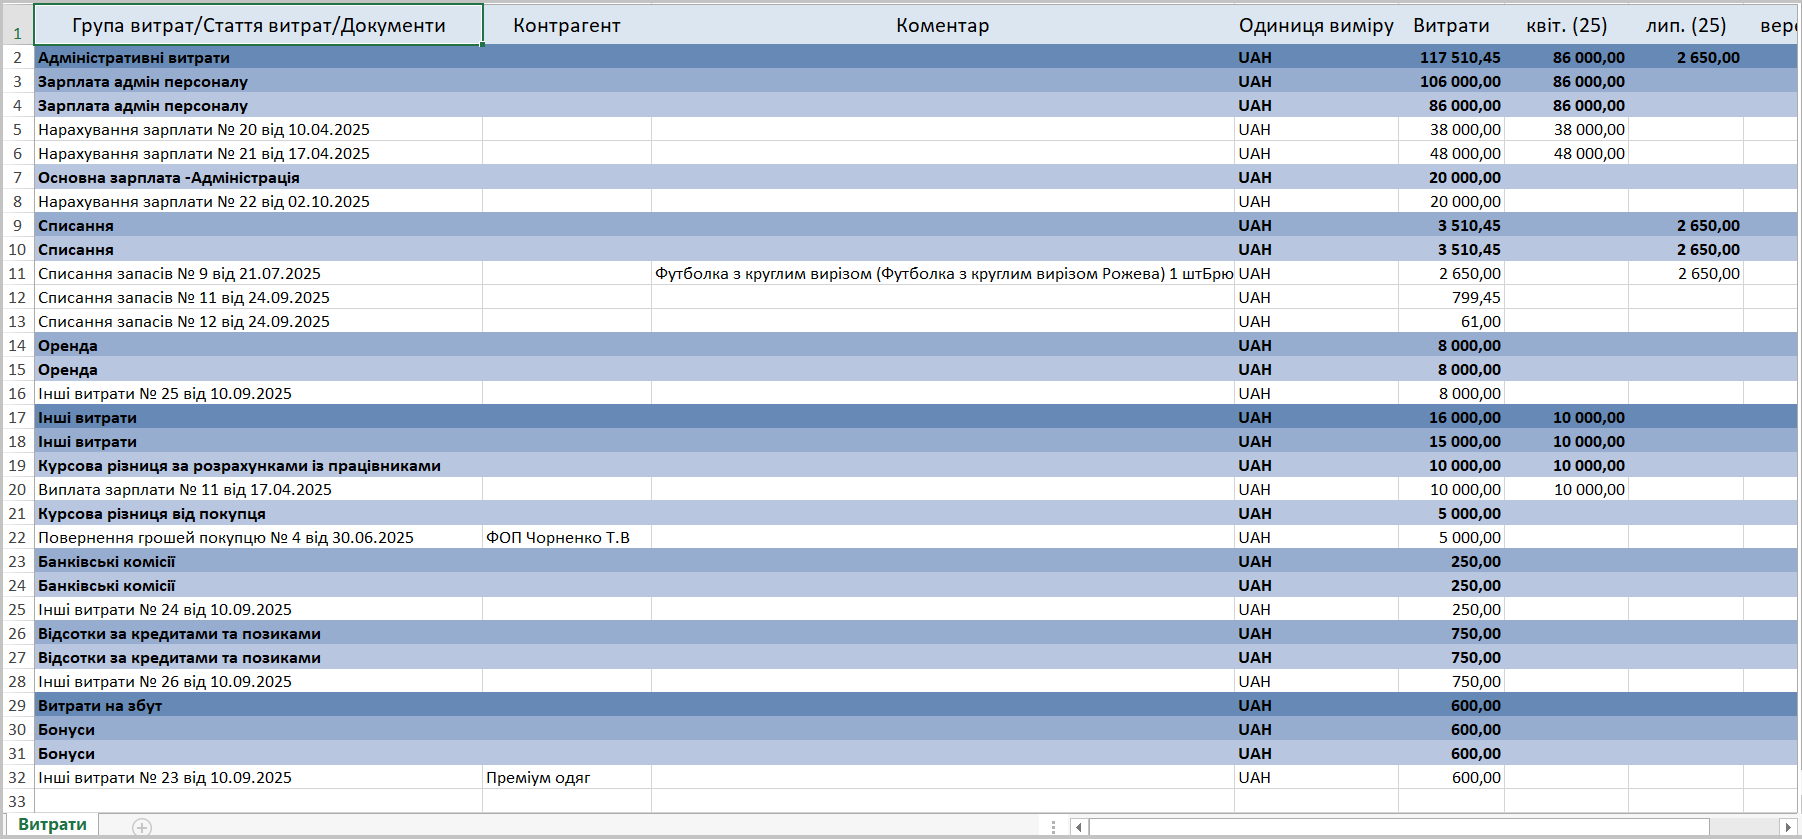
Task: Select the Витрати на збут group row
Action: click(100, 706)
